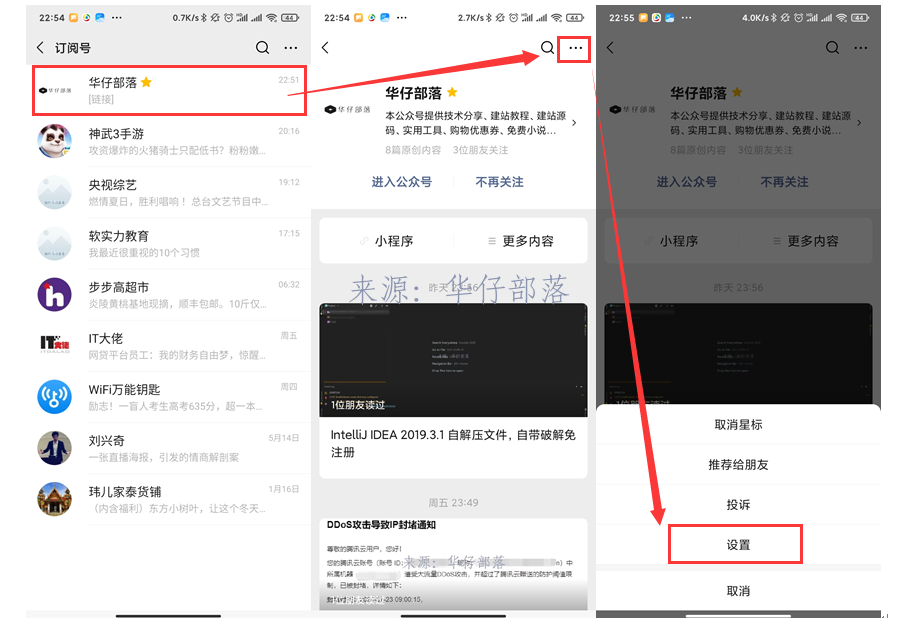The image size is (916, 636).
Task: Open the three-dot menu in 订阅号 header
Action: 291,48
